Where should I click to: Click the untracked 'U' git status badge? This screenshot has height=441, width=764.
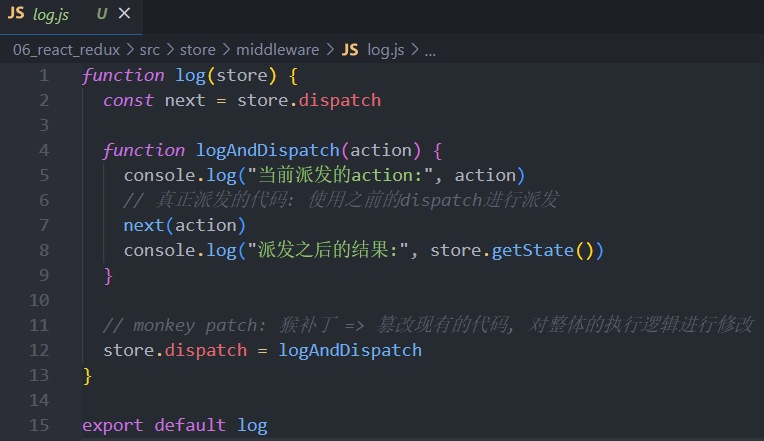[101, 14]
